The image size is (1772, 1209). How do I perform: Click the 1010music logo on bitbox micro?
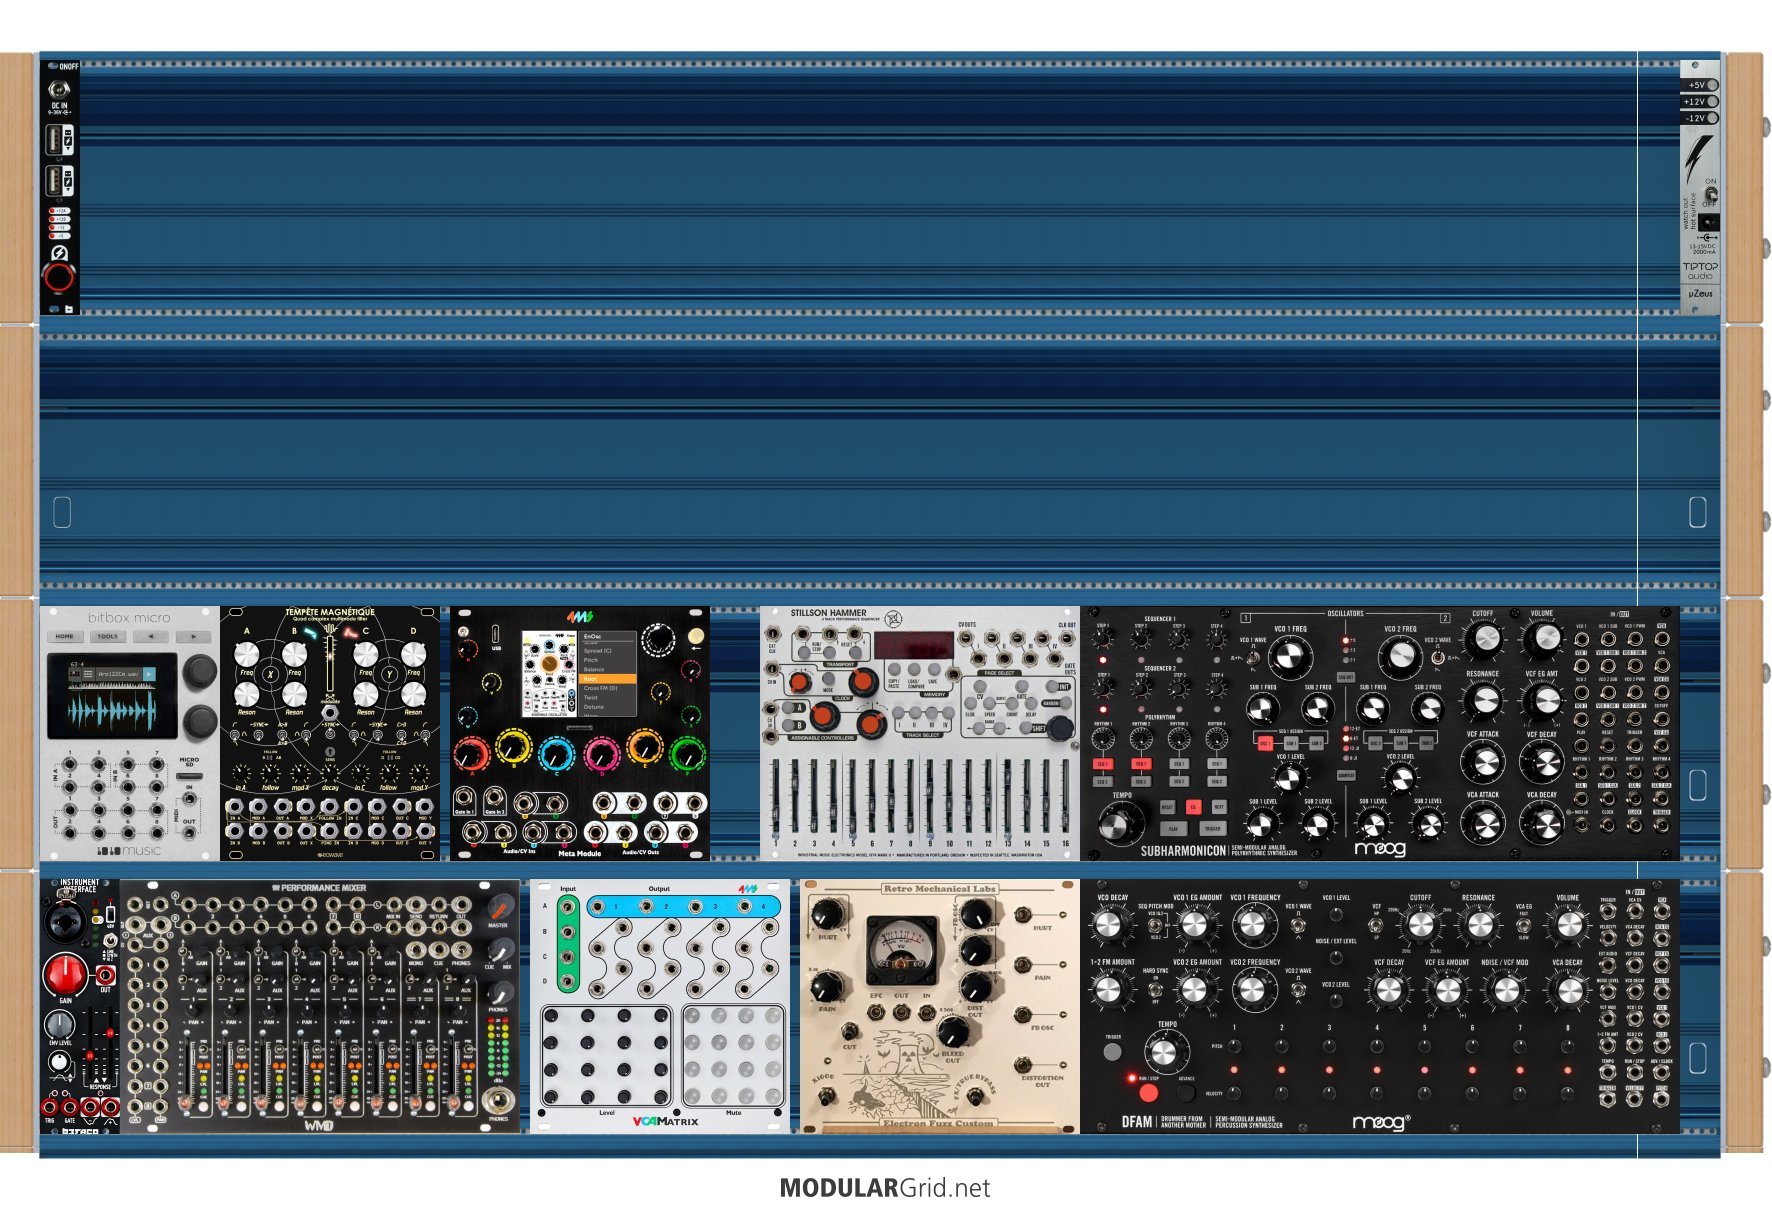[128, 850]
